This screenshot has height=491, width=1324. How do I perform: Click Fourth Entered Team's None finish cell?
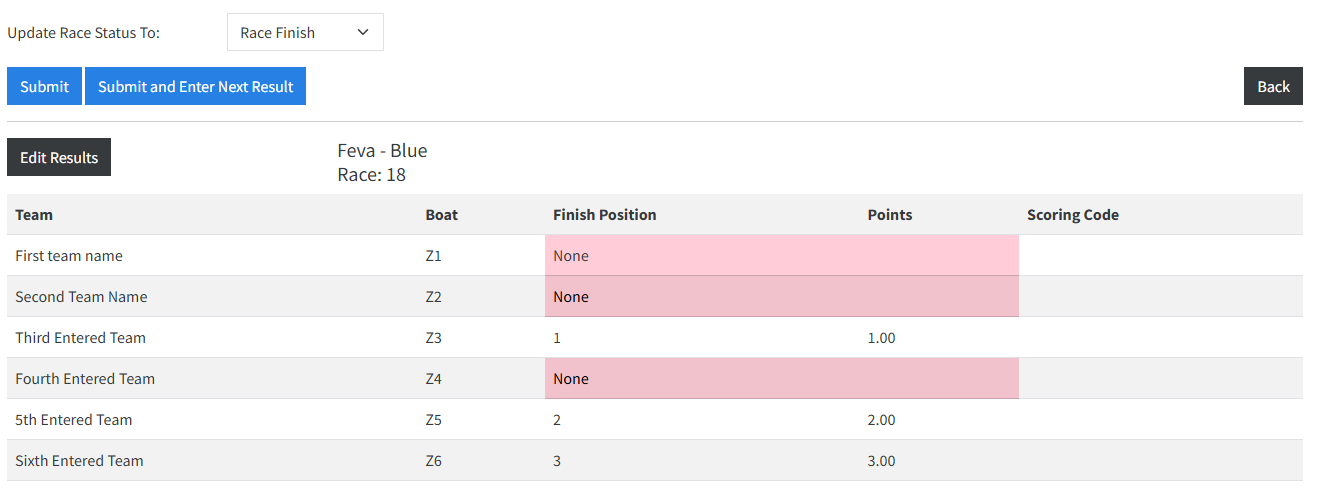(781, 379)
